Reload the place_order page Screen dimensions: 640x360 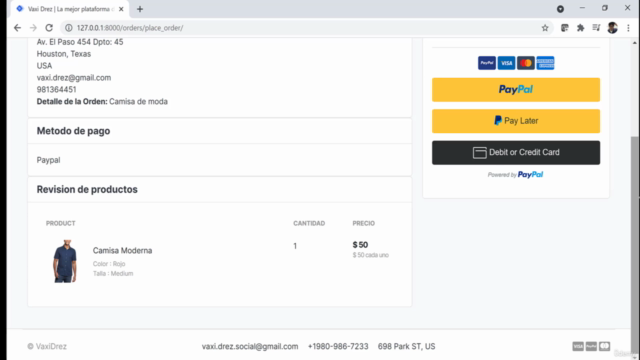pos(49,28)
